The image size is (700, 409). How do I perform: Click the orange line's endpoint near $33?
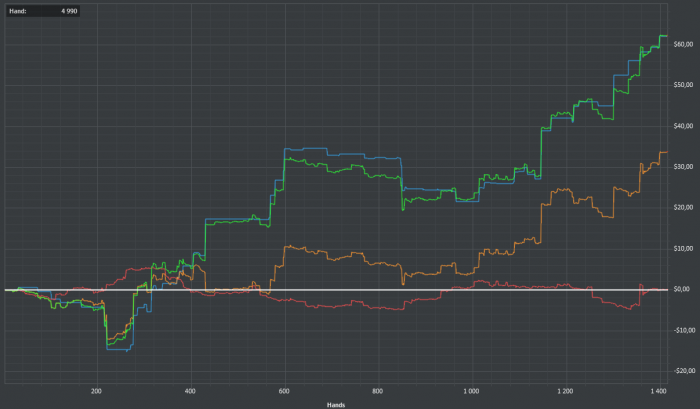pyautogui.click(x=666, y=152)
